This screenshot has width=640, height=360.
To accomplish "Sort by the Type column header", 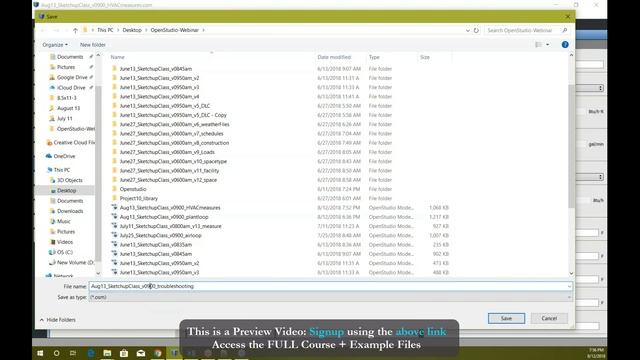I will point(374,57).
